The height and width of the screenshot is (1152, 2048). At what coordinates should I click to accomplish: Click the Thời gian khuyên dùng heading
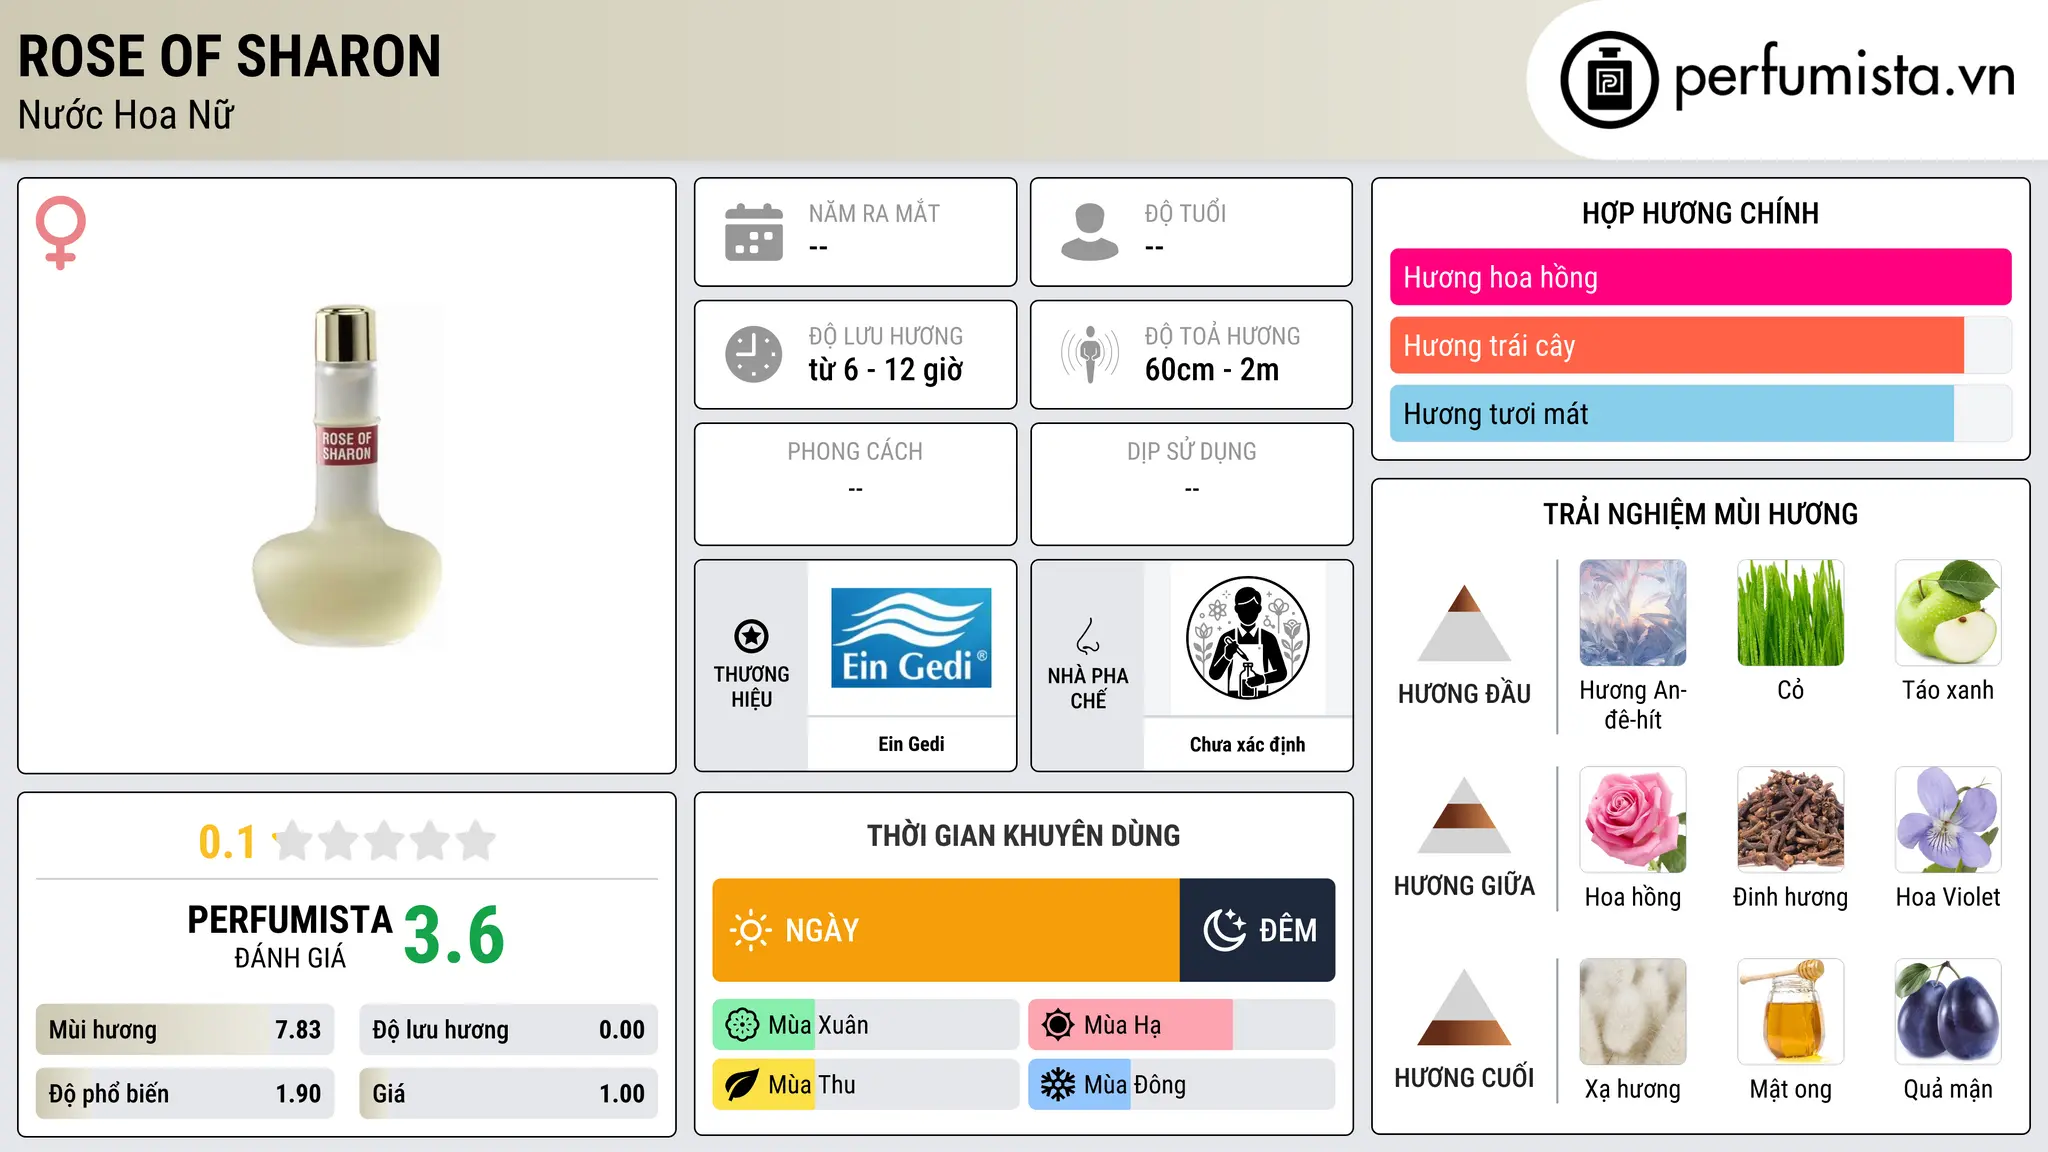(1023, 835)
